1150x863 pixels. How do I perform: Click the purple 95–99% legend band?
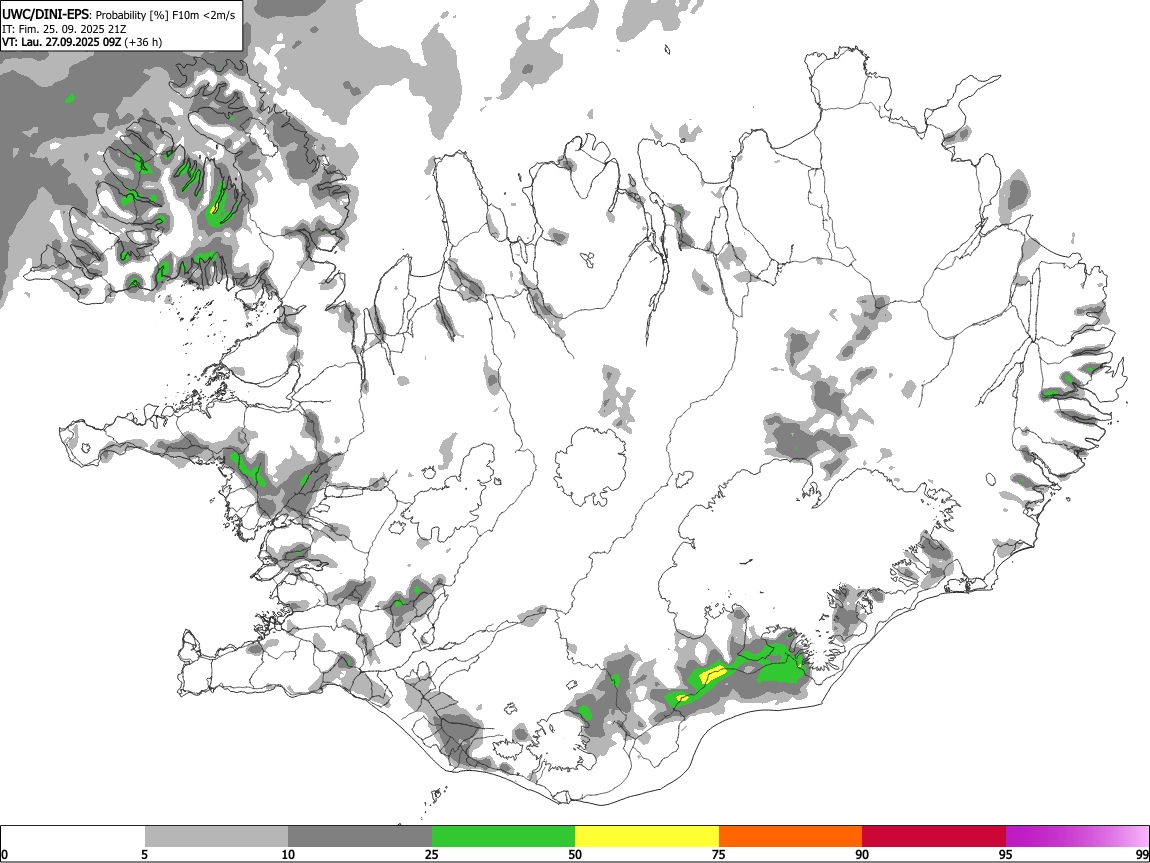pos(1077,836)
